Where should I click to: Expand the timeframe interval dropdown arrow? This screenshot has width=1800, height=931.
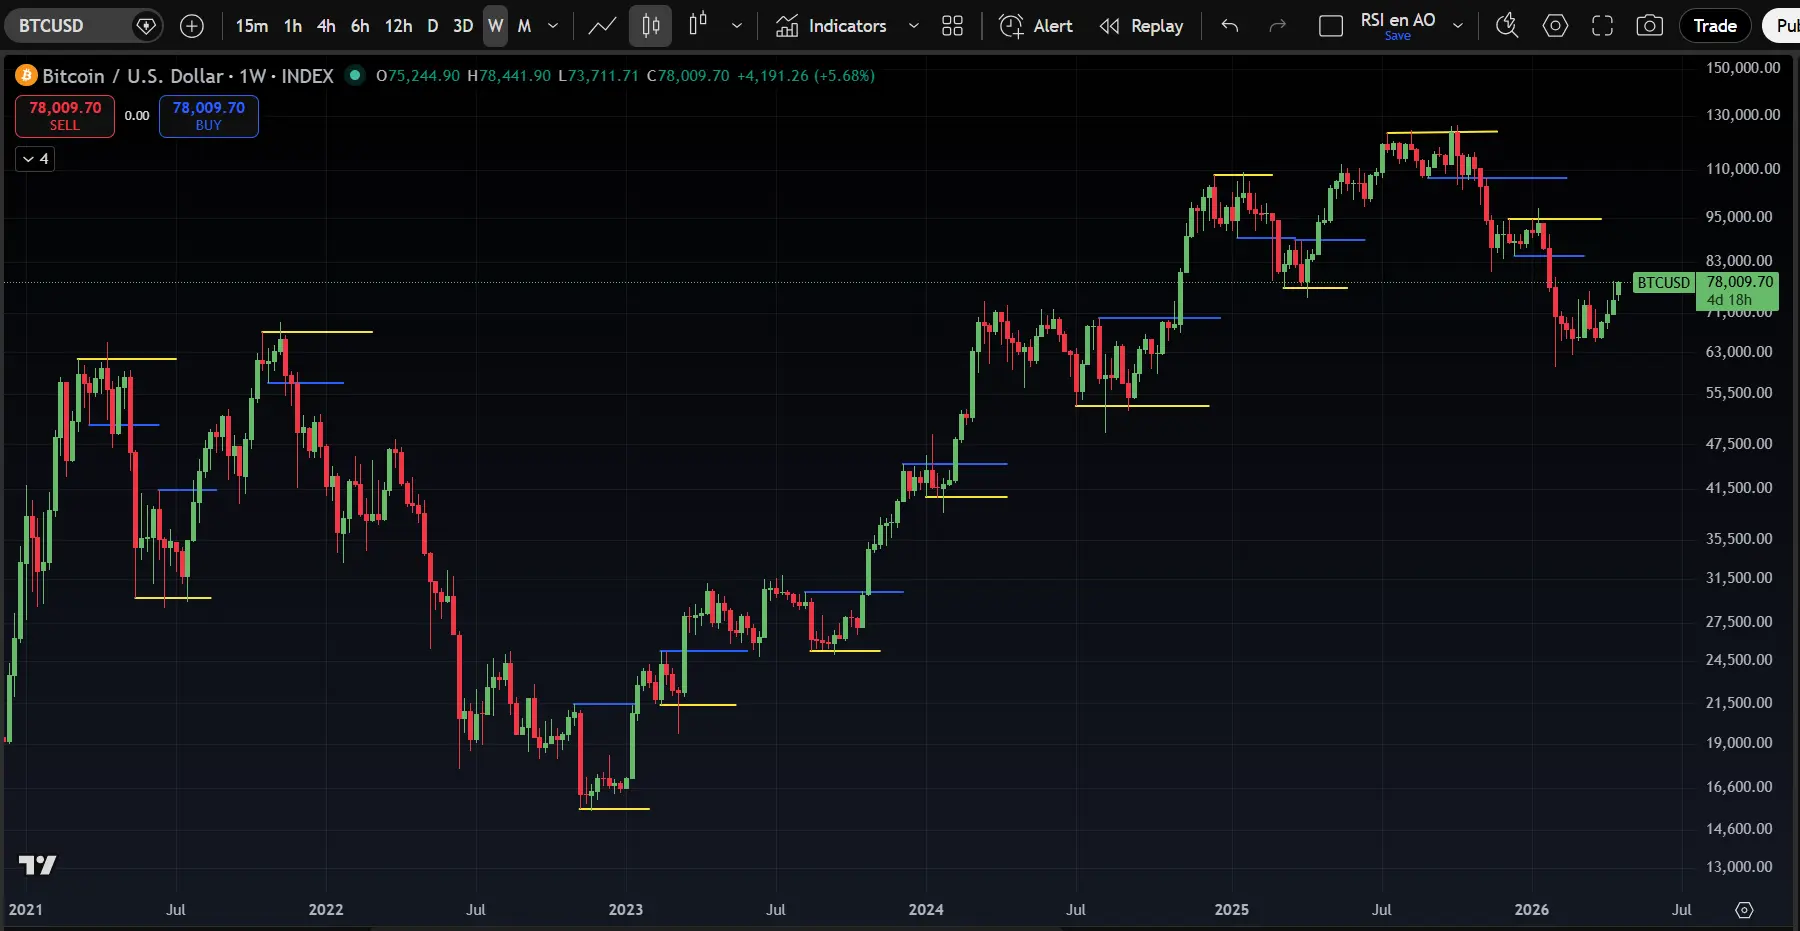point(553,26)
